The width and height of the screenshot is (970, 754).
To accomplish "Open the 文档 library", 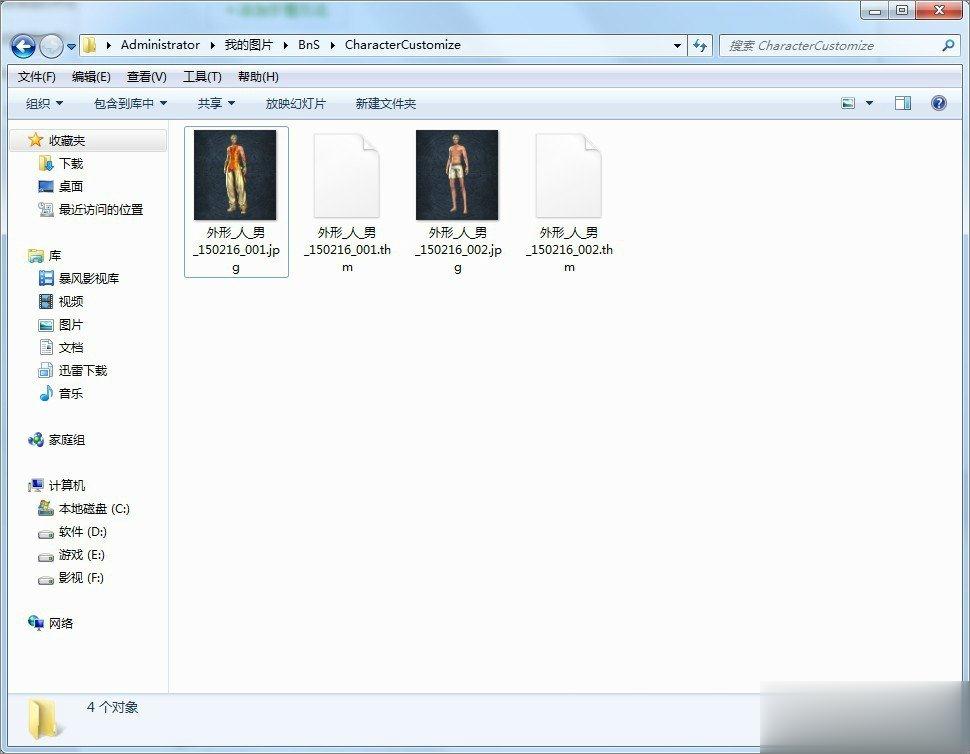I will tap(71, 348).
